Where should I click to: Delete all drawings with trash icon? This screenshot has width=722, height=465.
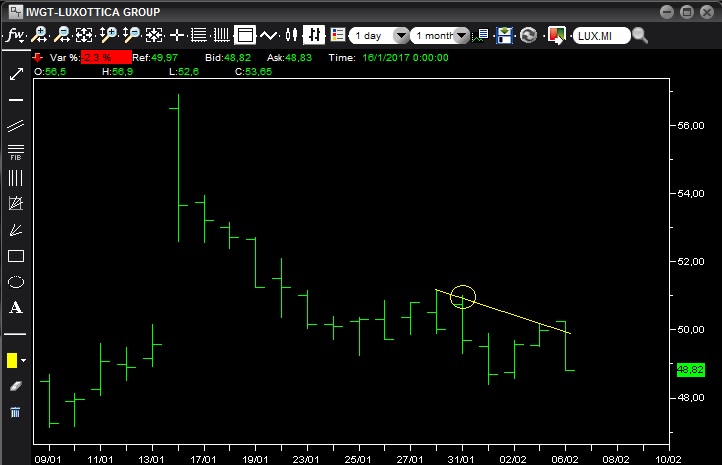pos(15,412)
